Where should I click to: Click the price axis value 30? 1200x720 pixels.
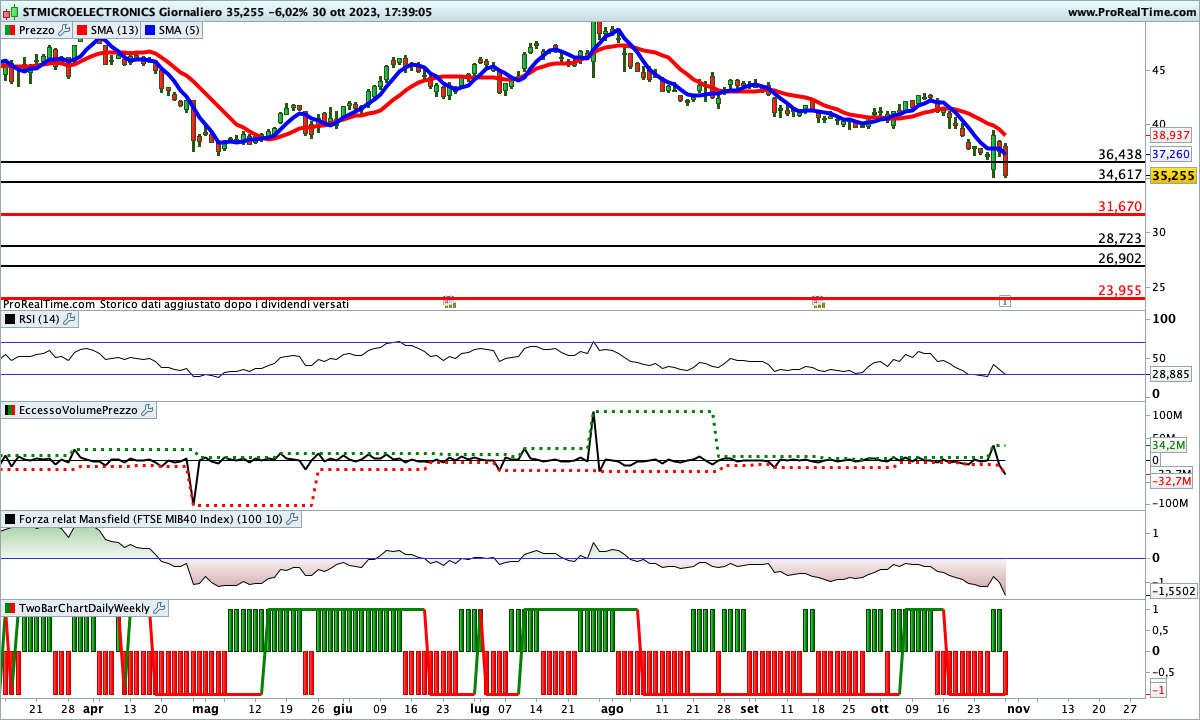[x=1158, y=232]
